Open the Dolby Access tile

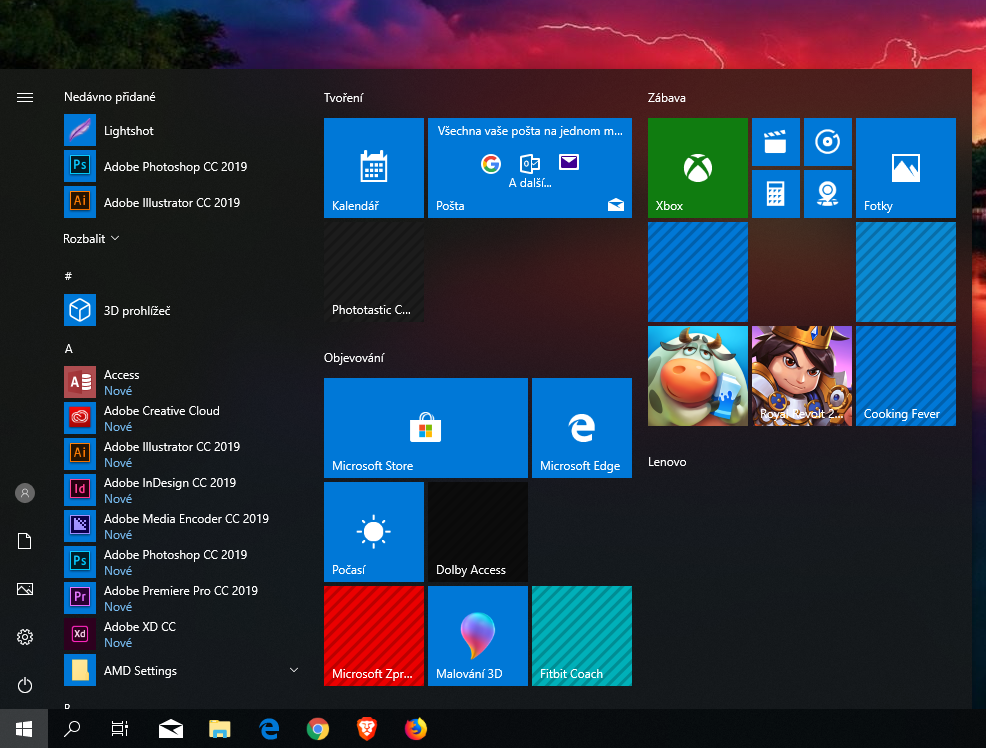click(x=478, y=532)
